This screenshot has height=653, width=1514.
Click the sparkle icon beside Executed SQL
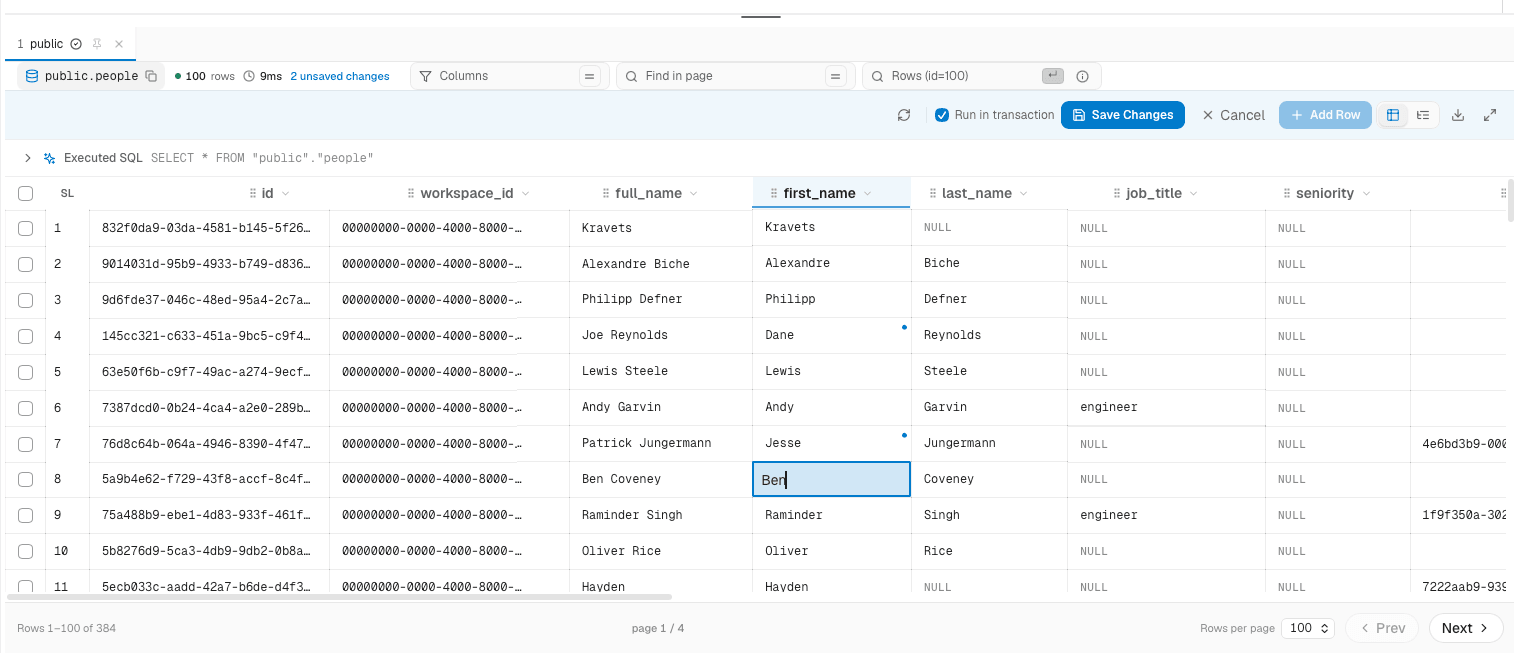point(49,158)
